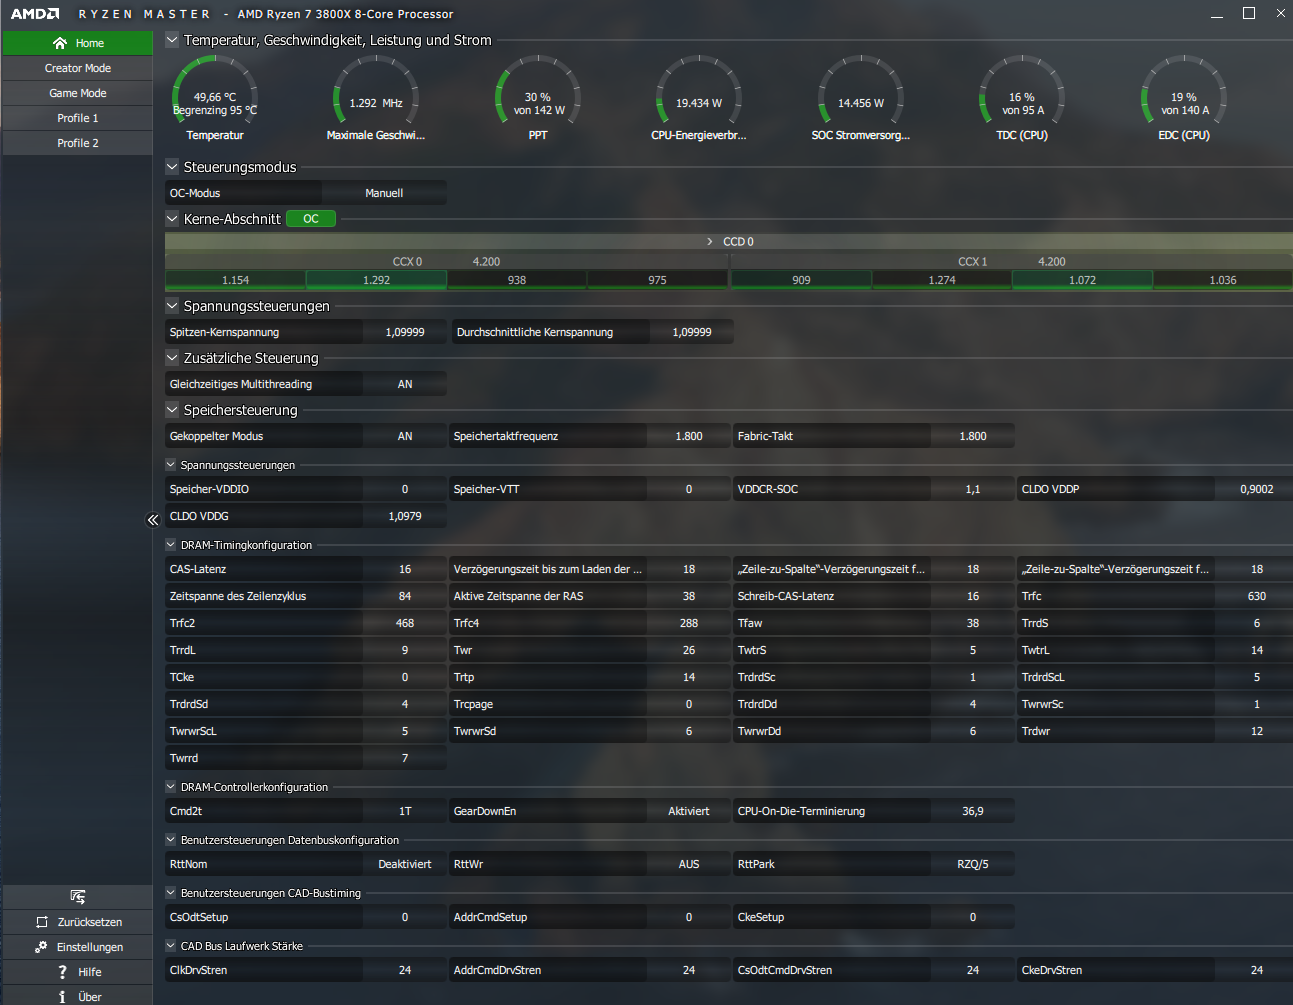Click Speichertaktfrequenz value 1.800
Viewport: 1293px width, 1005px height.
tap(689, 436)
